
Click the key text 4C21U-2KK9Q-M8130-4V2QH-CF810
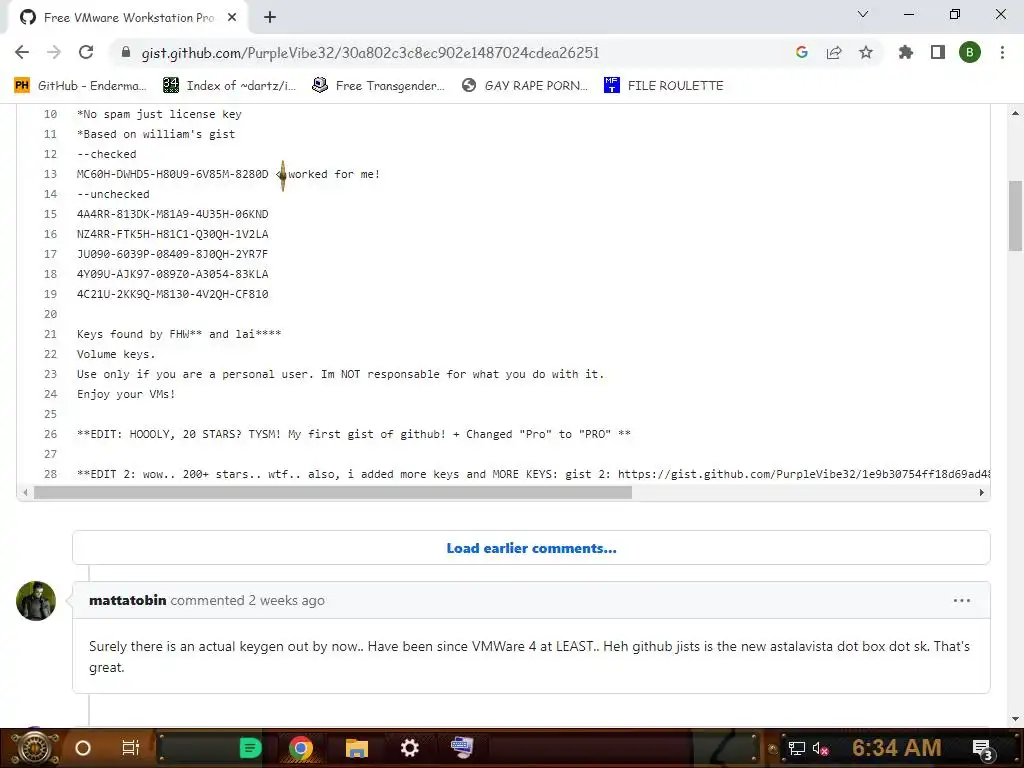pyautogui.click(x=172, y=294)
